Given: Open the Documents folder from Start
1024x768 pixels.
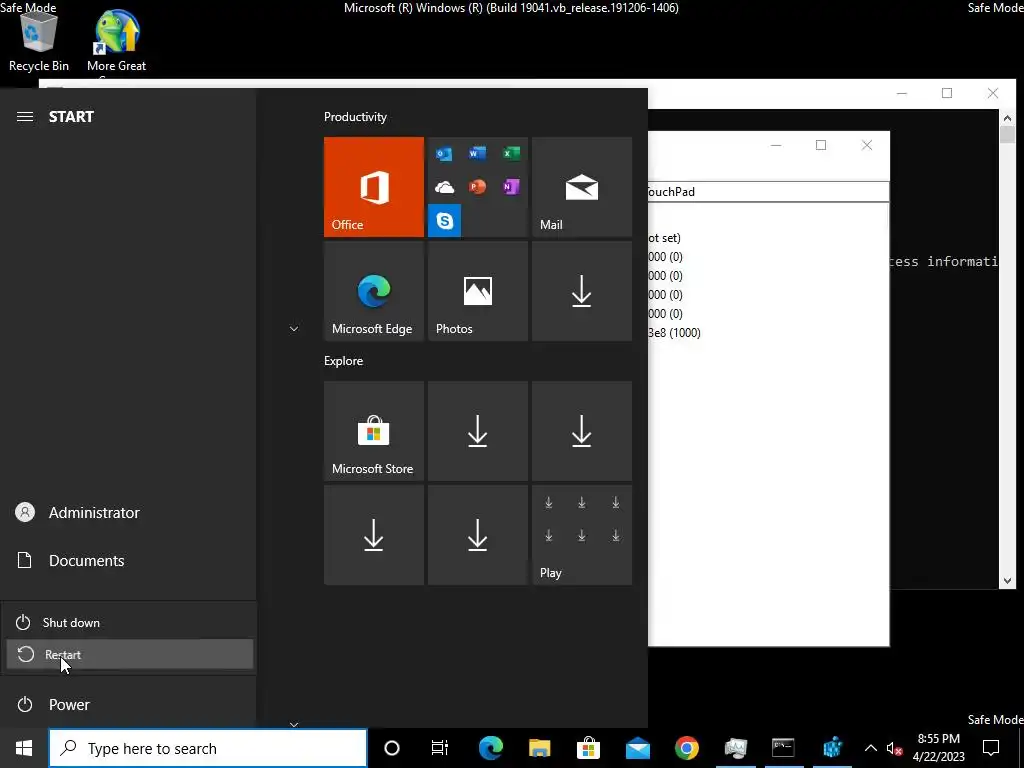Looking at the screenshot, I should (128, 560).
